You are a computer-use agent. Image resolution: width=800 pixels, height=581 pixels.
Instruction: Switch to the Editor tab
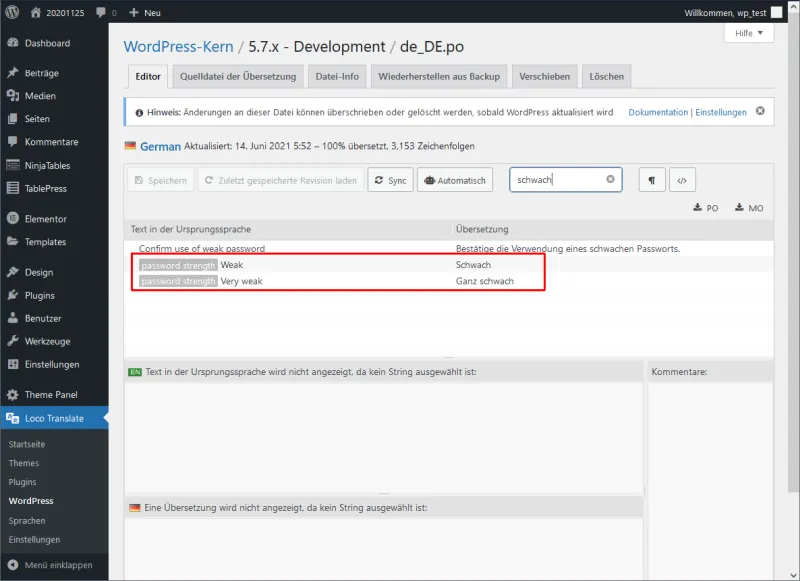(148, 77)
